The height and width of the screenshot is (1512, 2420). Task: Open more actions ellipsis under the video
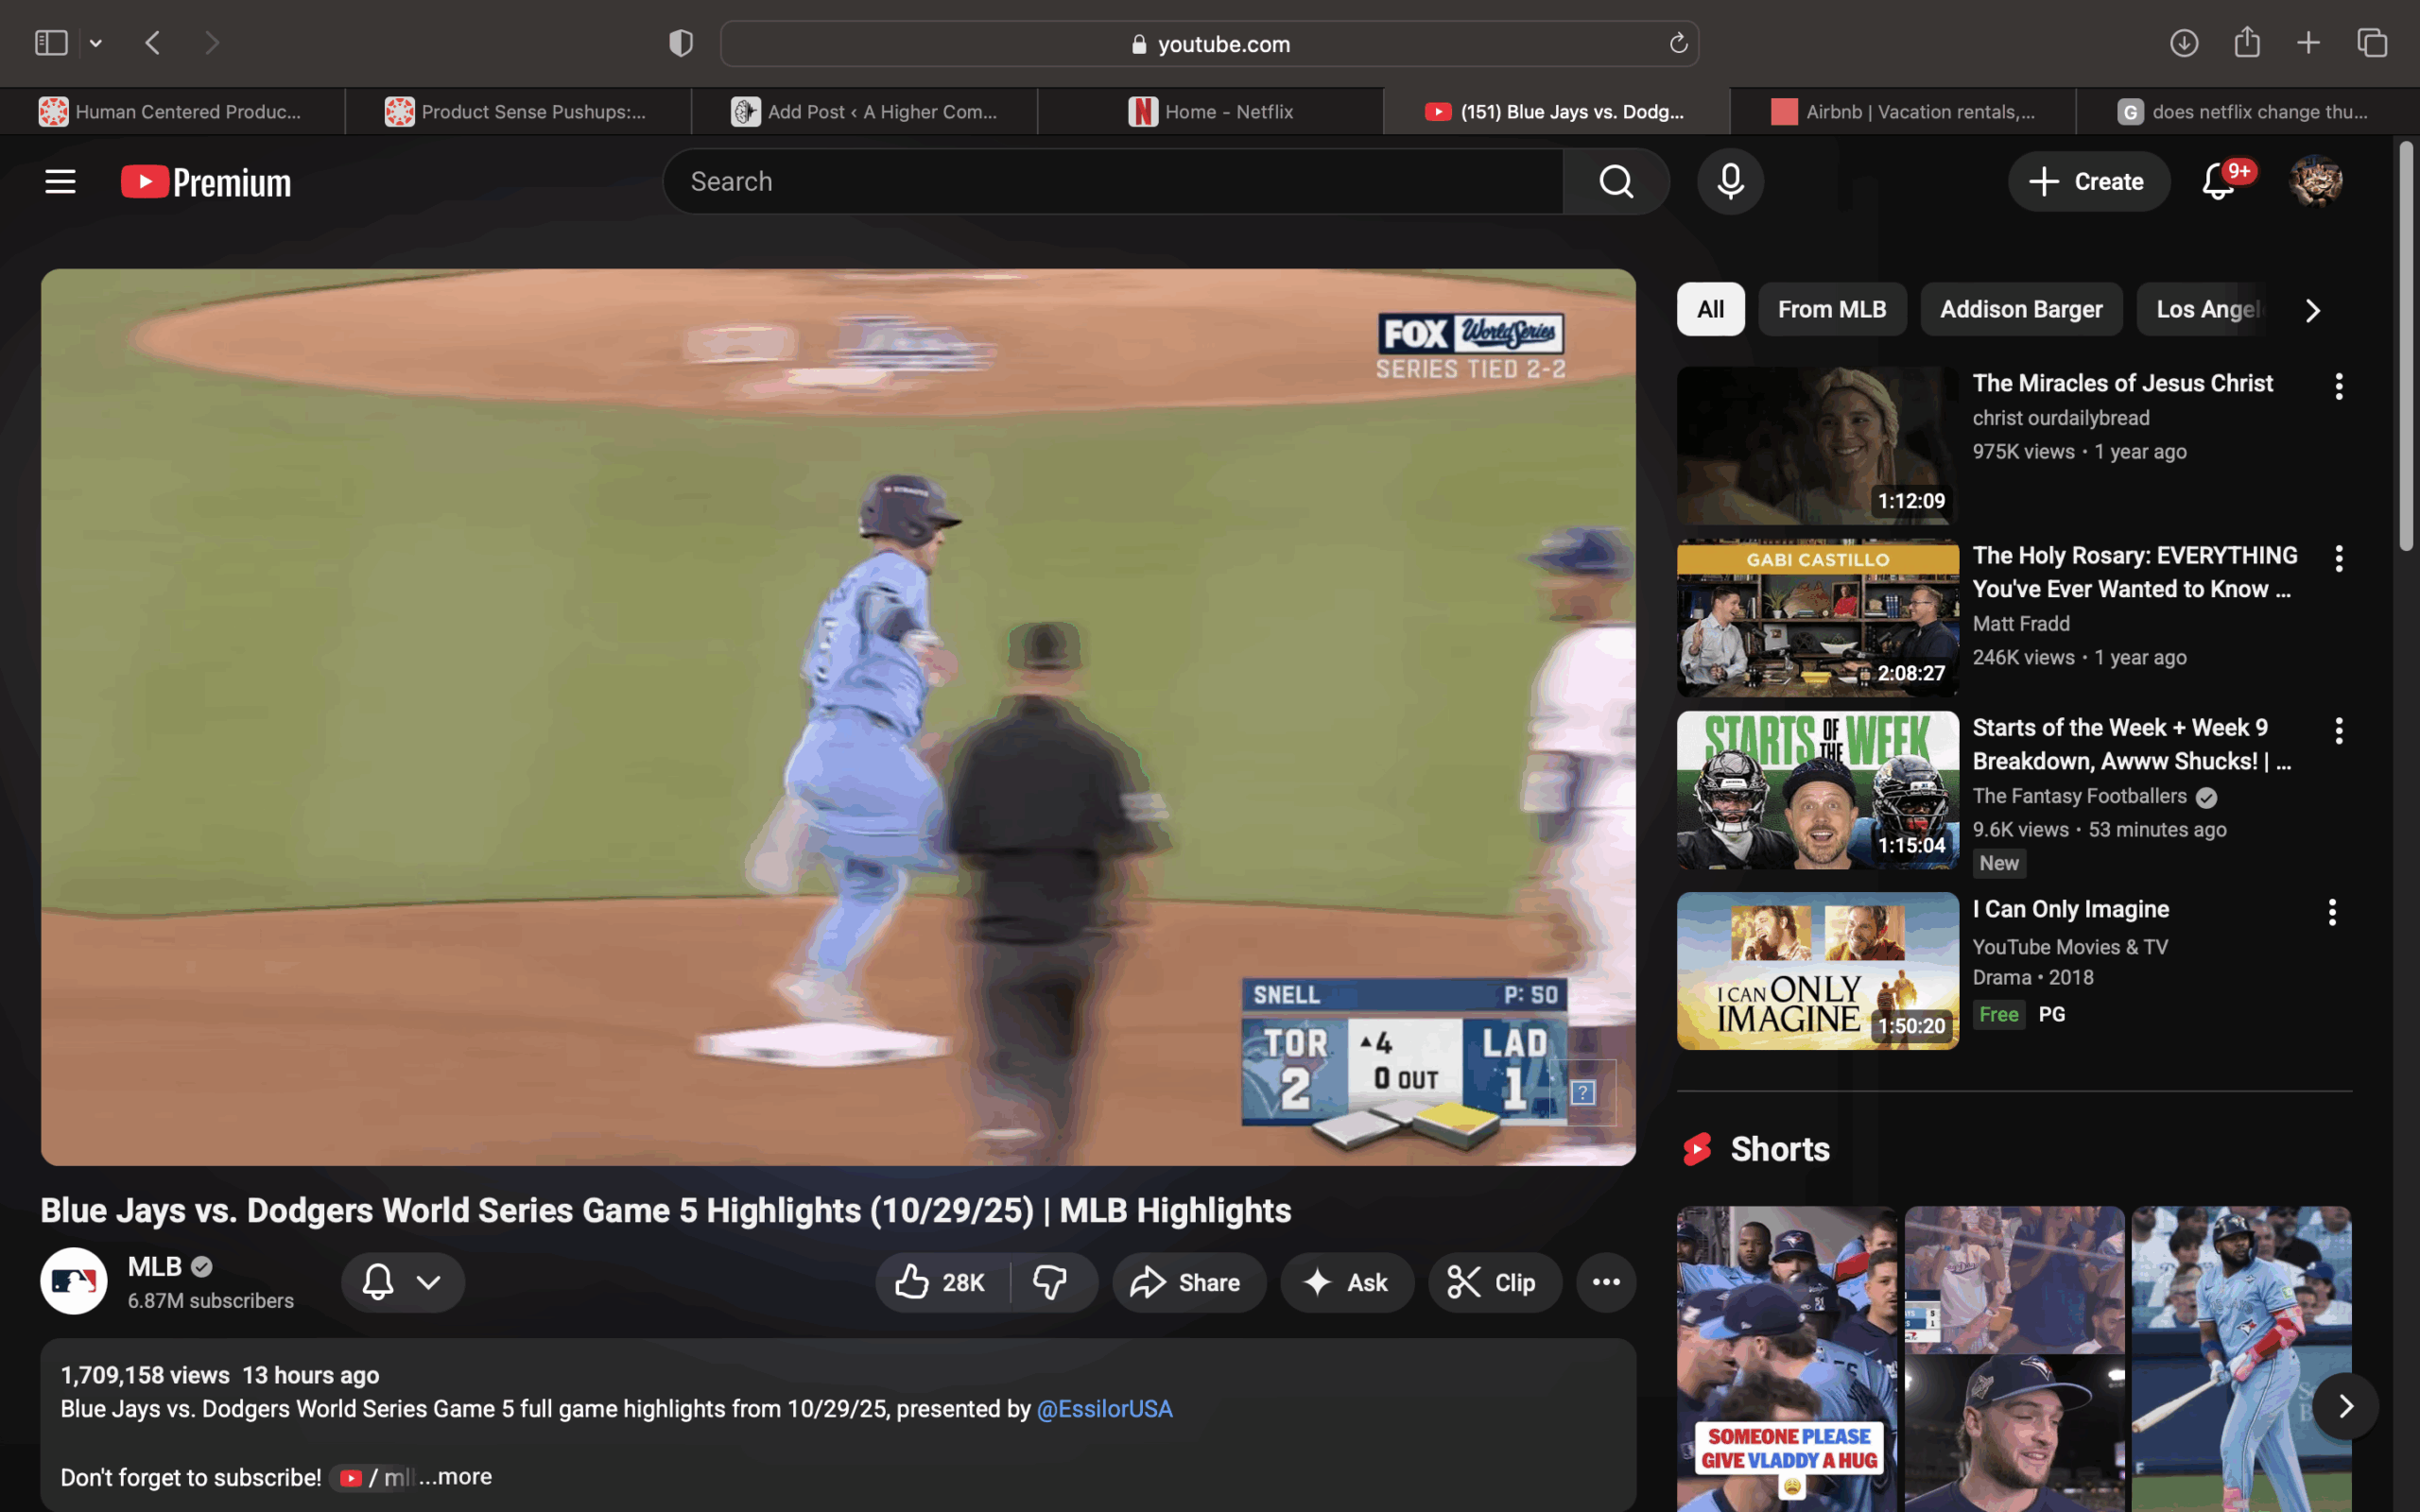(1606, 1282)
